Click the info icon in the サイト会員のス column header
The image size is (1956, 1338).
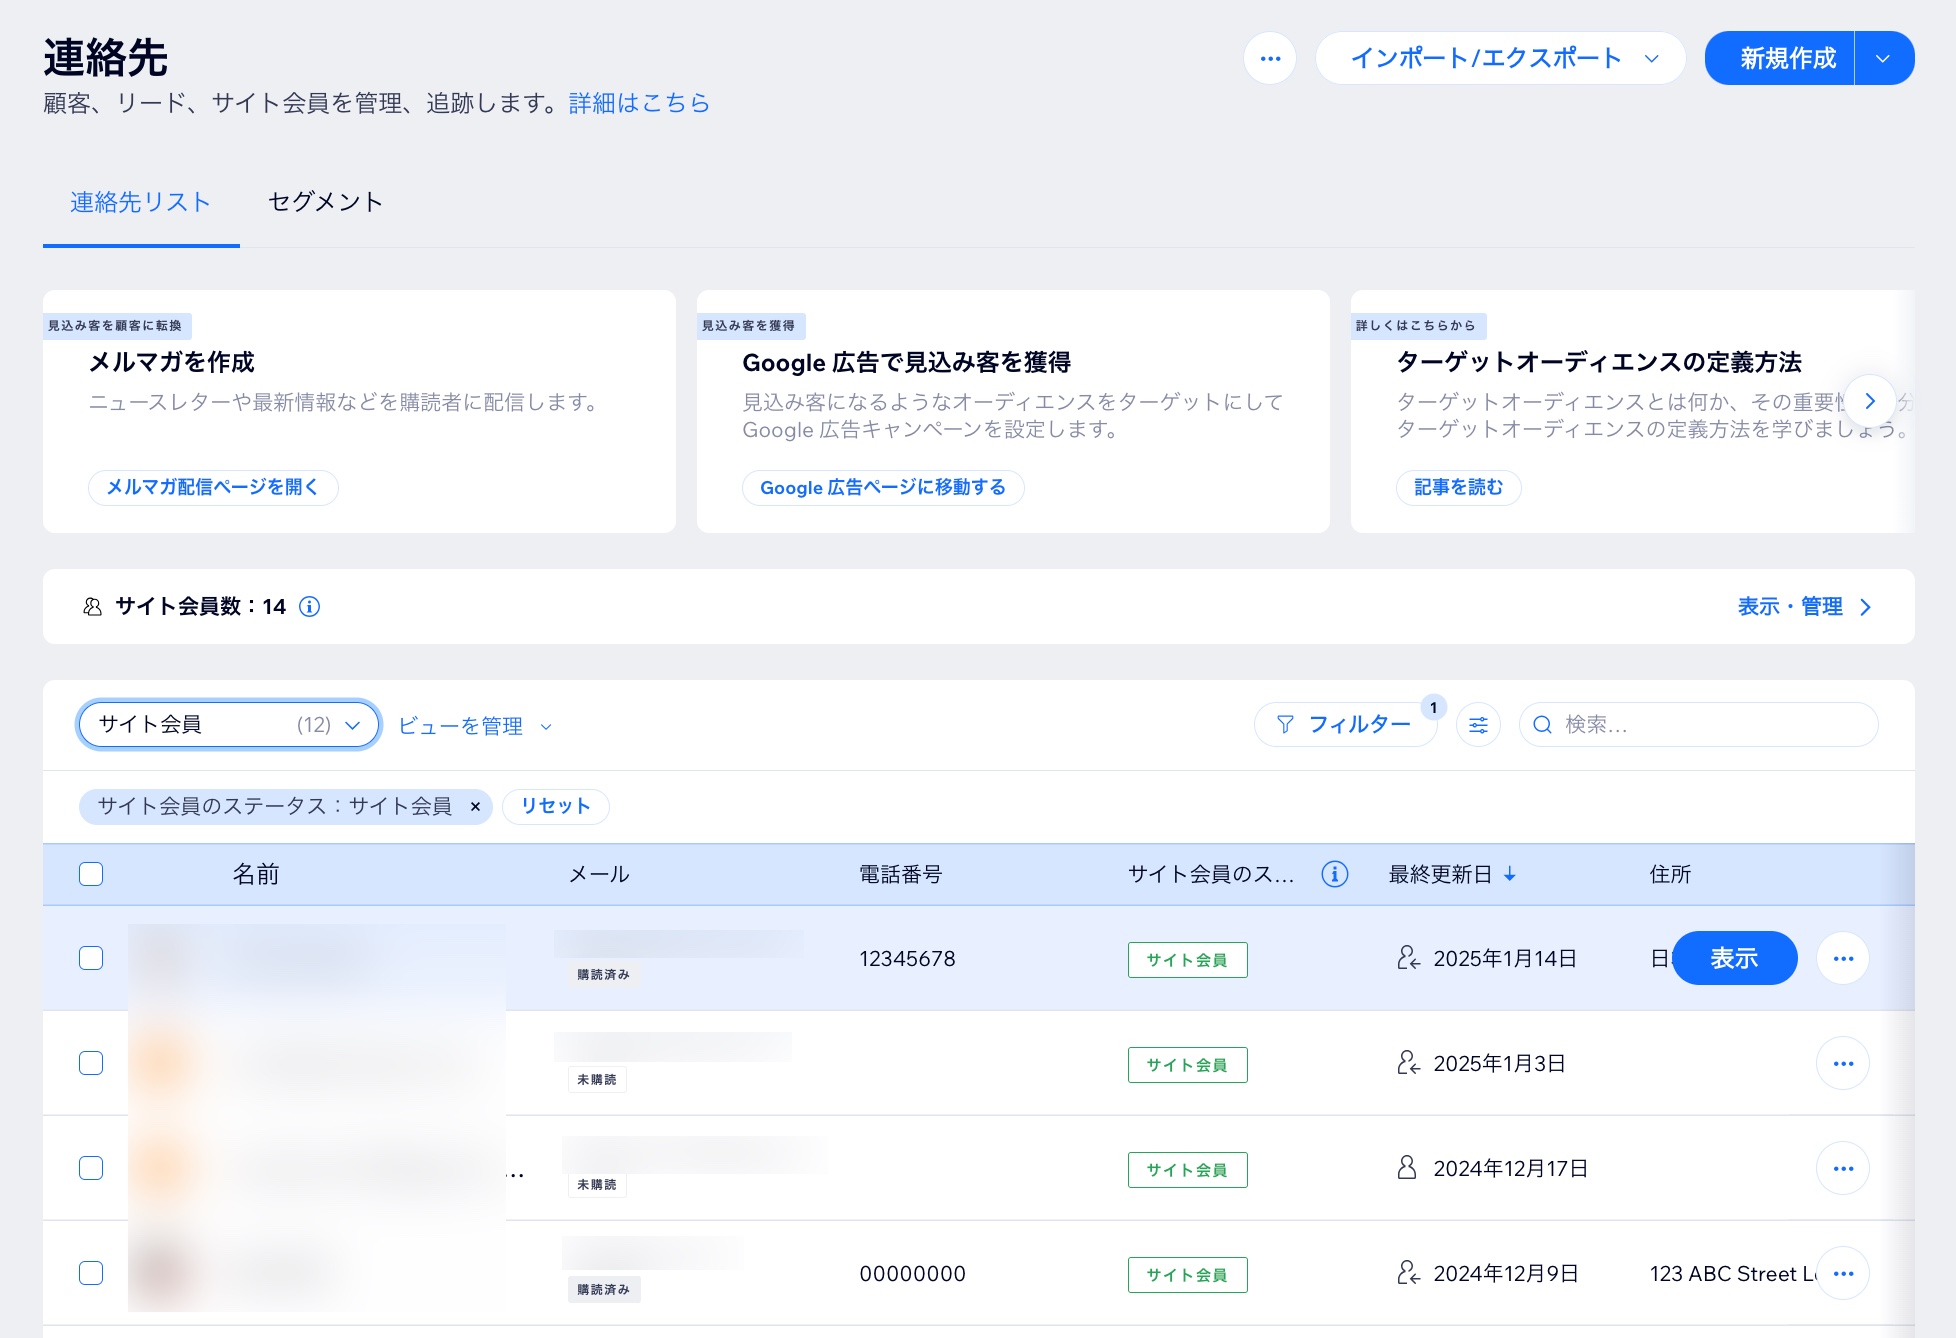pyautogui.click(x=1334, y=874)
